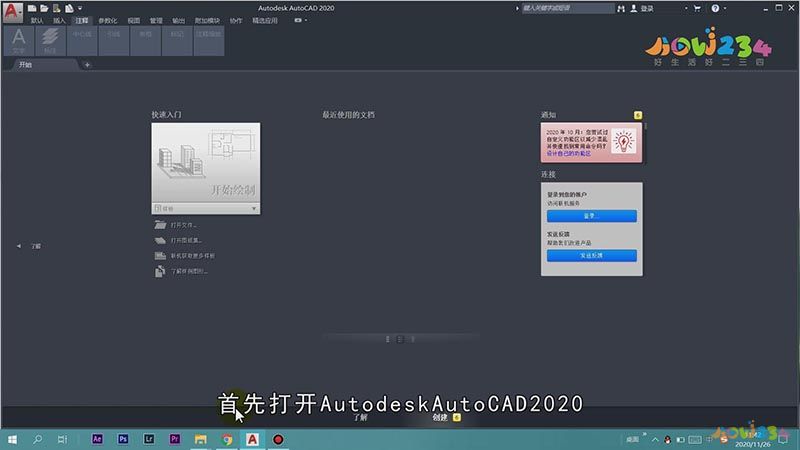
Task: Click the Save icon in quick access toolbar
Action: click(57, 8)
